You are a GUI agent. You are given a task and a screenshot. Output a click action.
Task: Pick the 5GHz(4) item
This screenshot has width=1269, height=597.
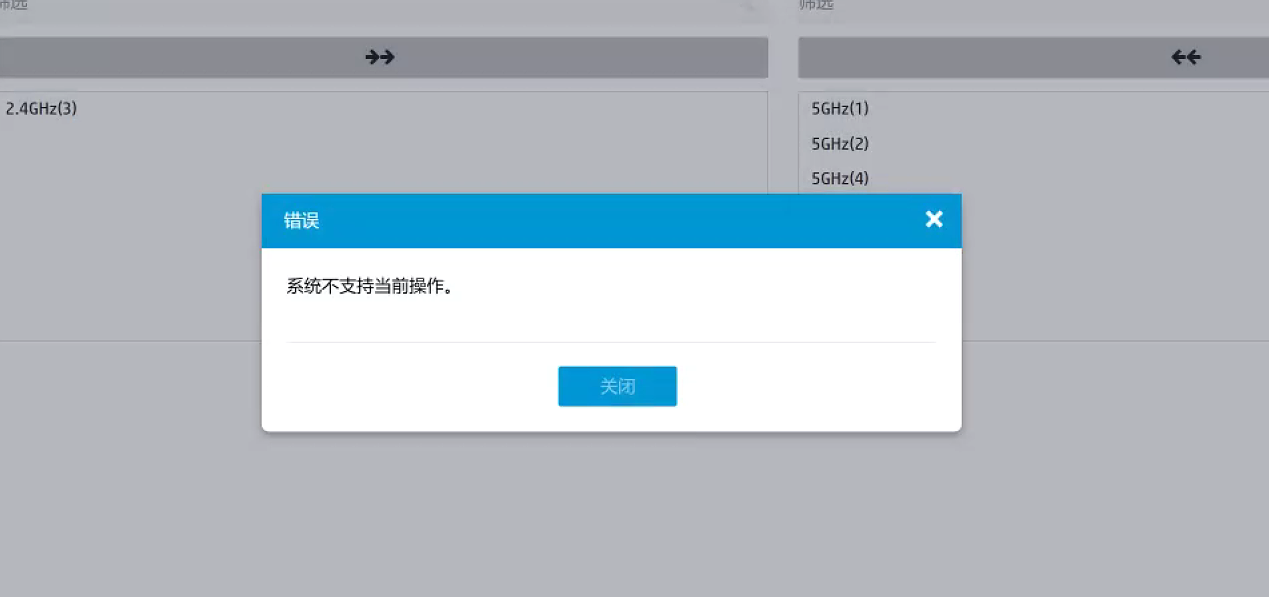pos(840,179)
